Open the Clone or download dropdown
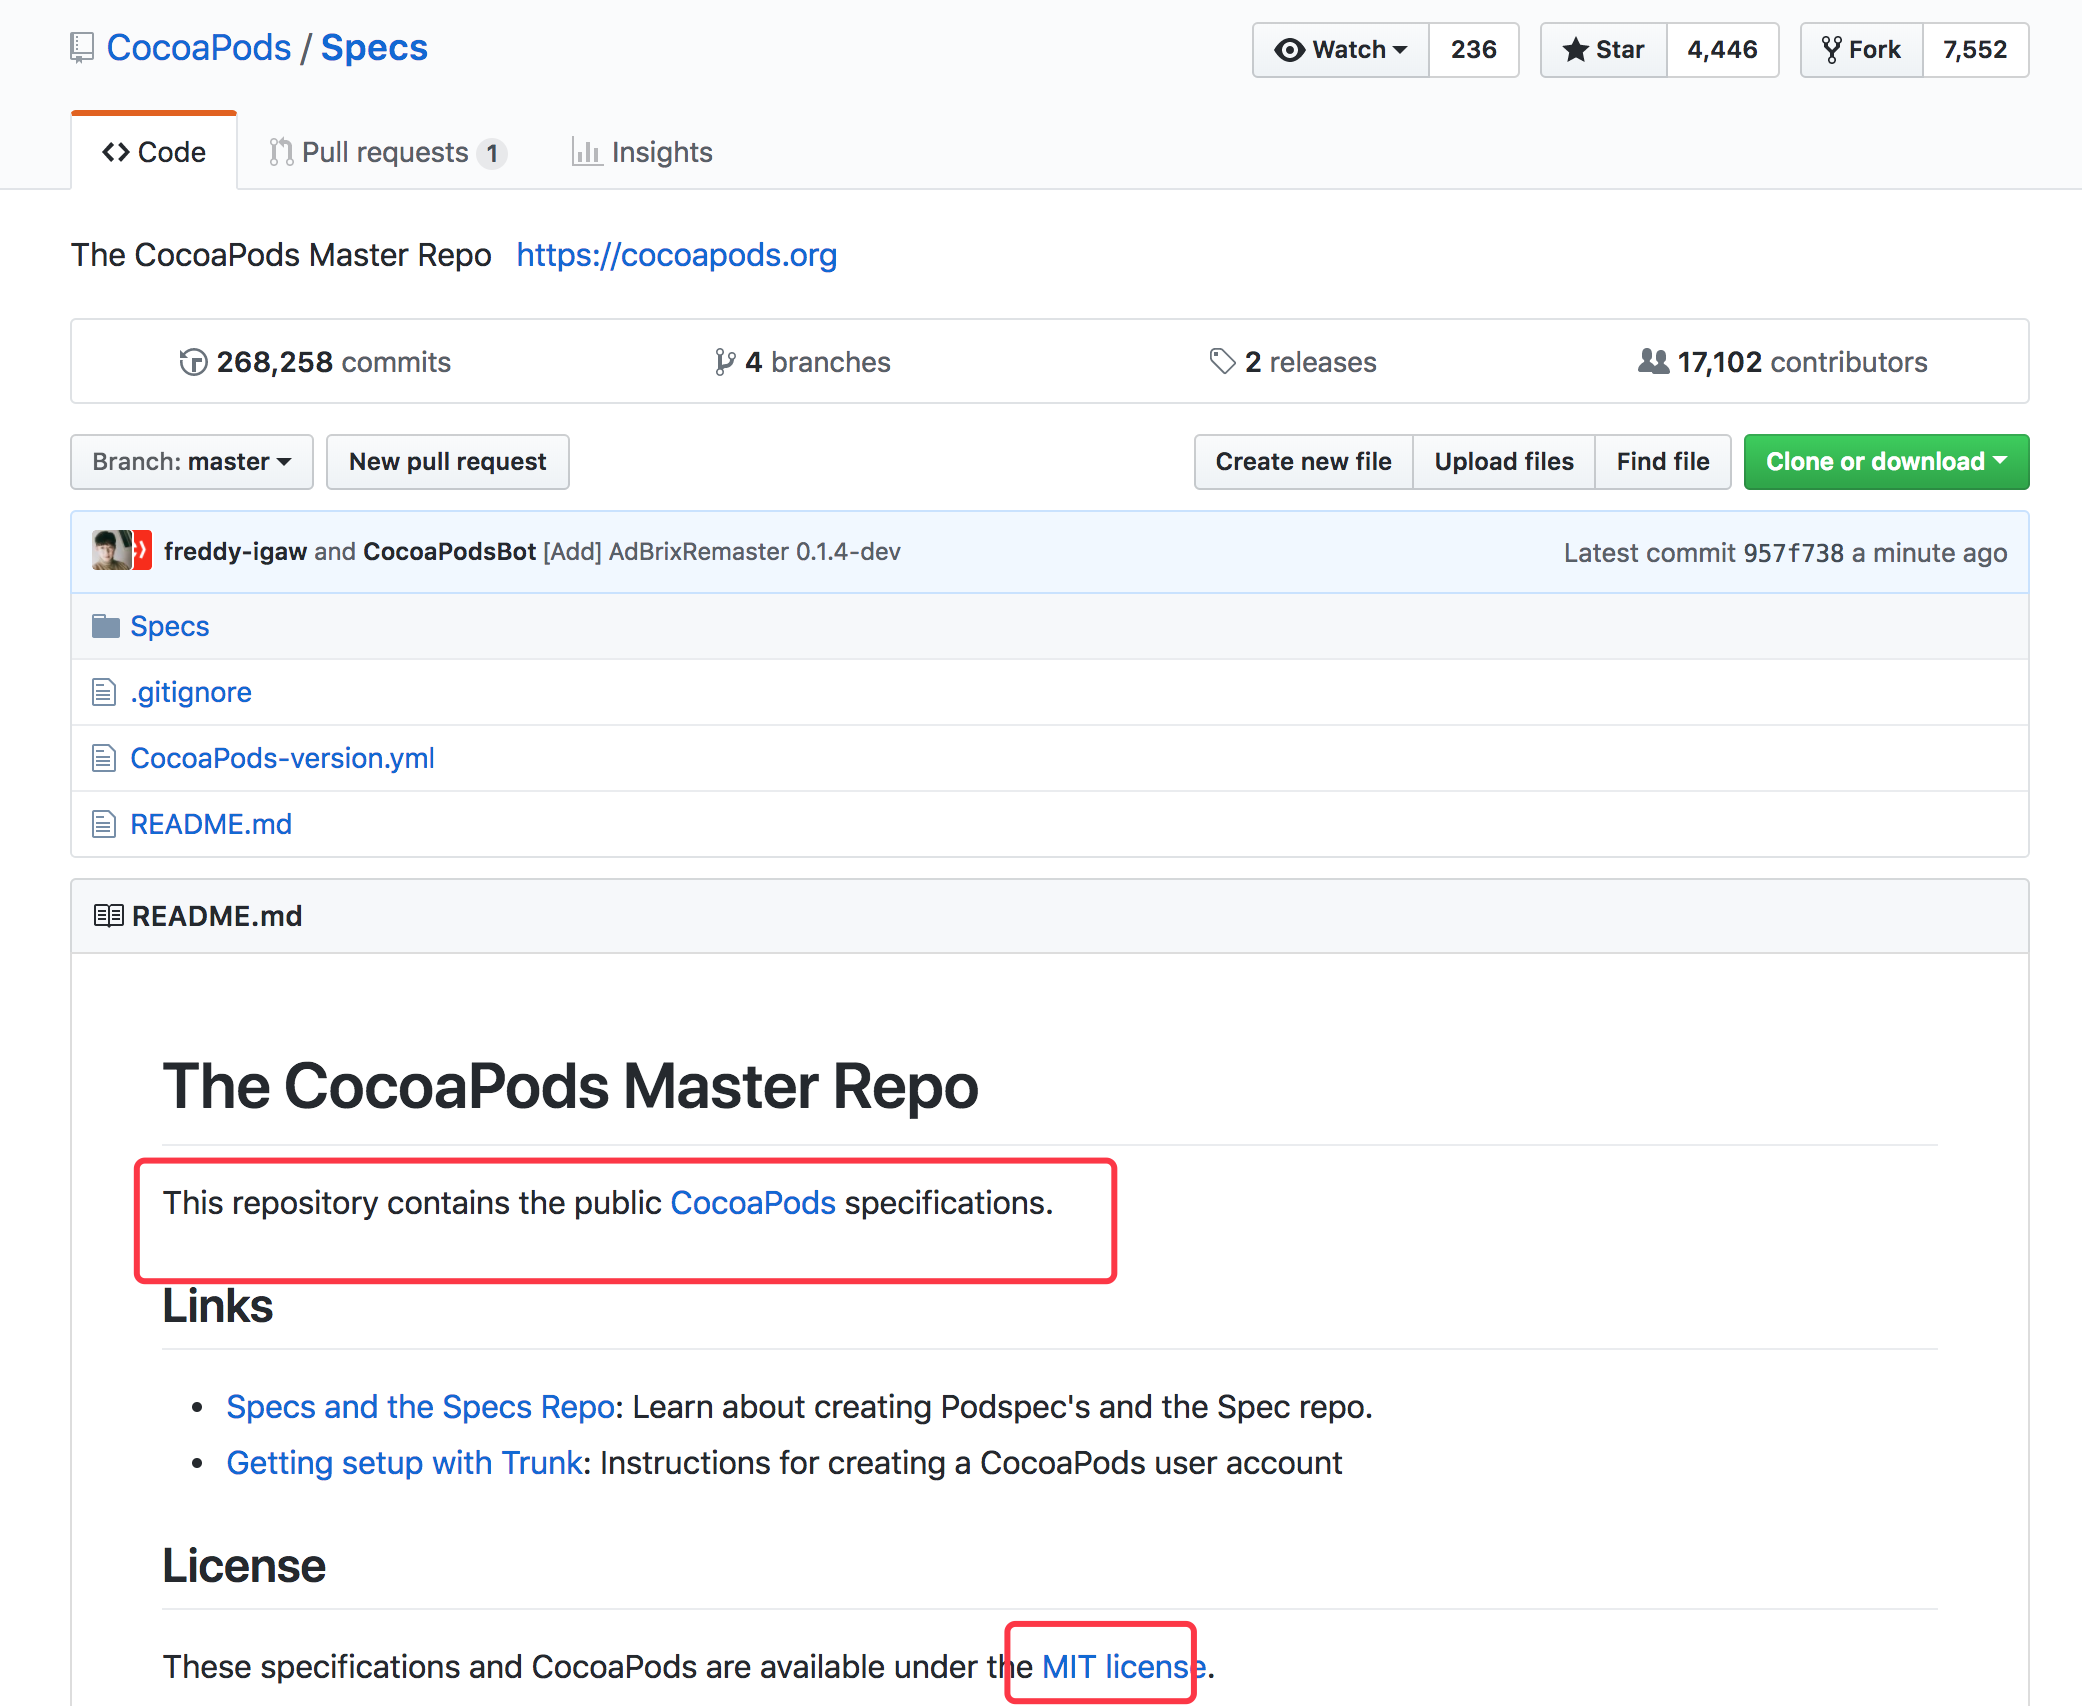Viewport: 2082px width, 1706px height. tap(1885, 462)
